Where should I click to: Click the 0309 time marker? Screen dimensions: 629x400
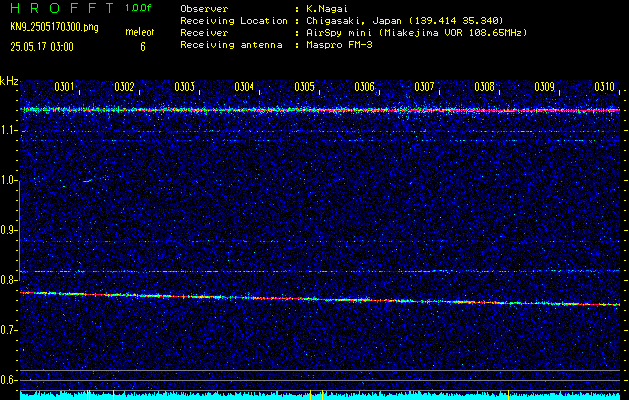tap(545, 87)
